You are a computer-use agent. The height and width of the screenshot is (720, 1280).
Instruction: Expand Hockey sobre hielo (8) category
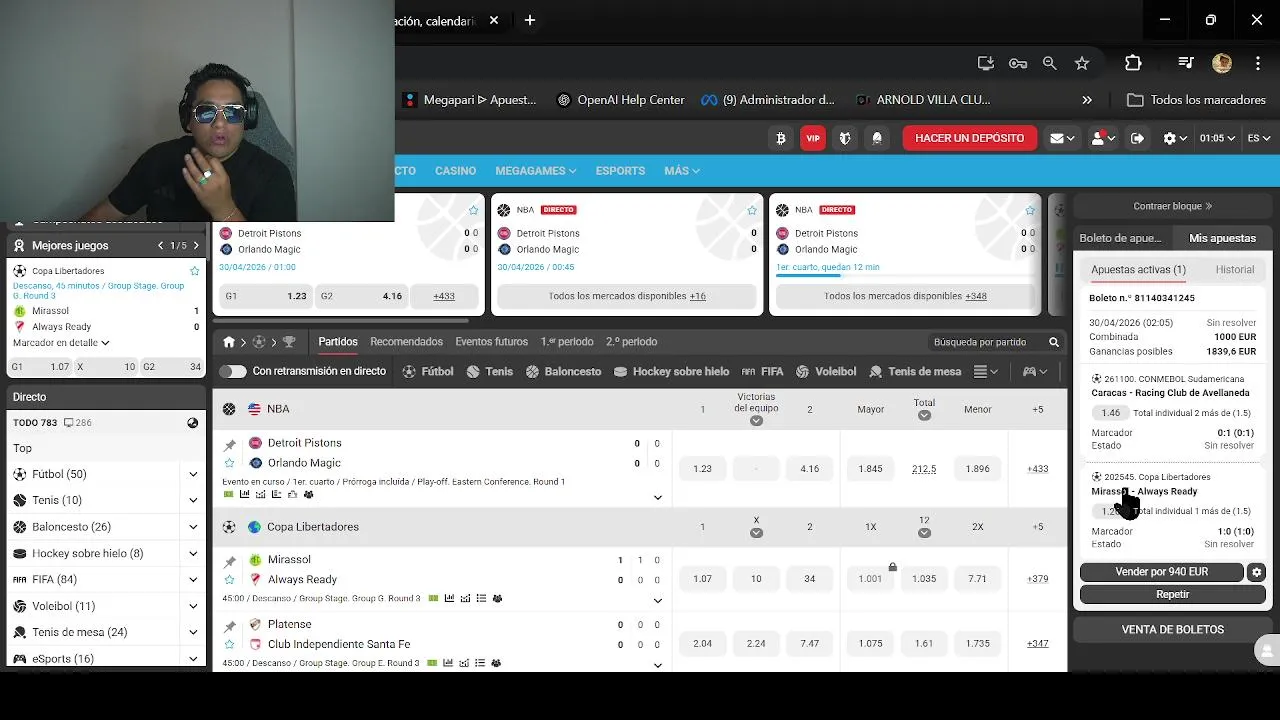pyautogui.click(x=193, y=553)
